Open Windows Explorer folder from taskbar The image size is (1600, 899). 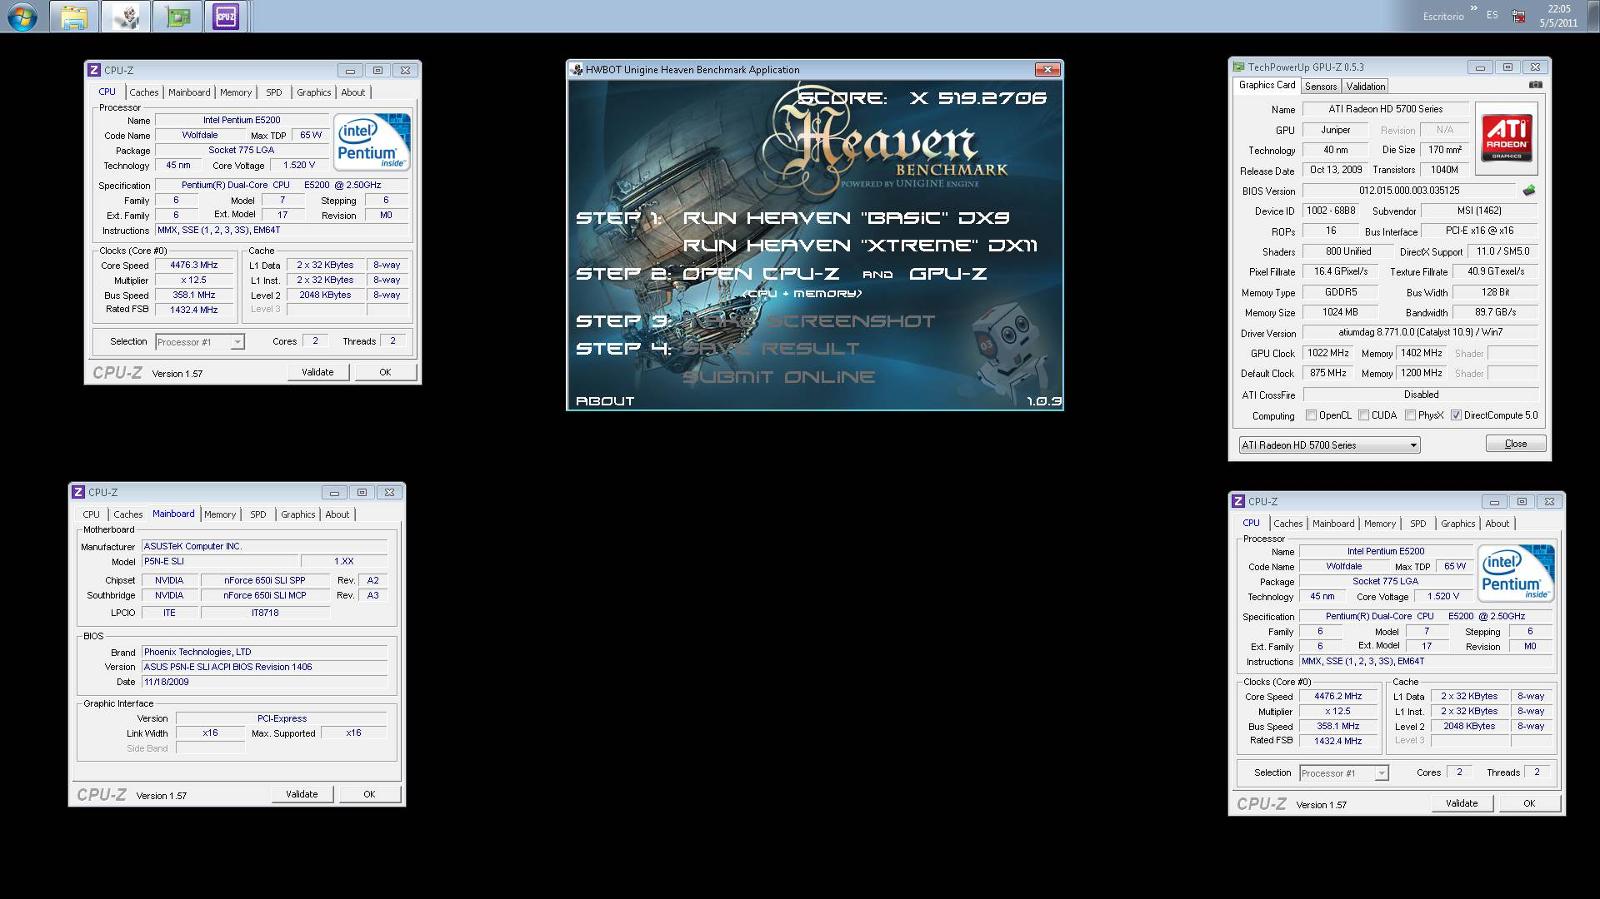pos(74,16)
